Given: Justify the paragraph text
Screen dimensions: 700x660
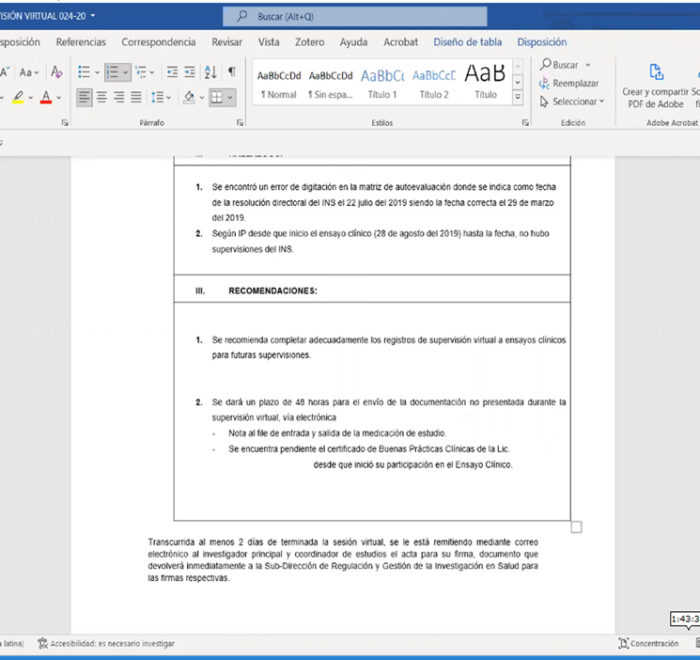Looking at the screenshot, I should tap(136, 97).
